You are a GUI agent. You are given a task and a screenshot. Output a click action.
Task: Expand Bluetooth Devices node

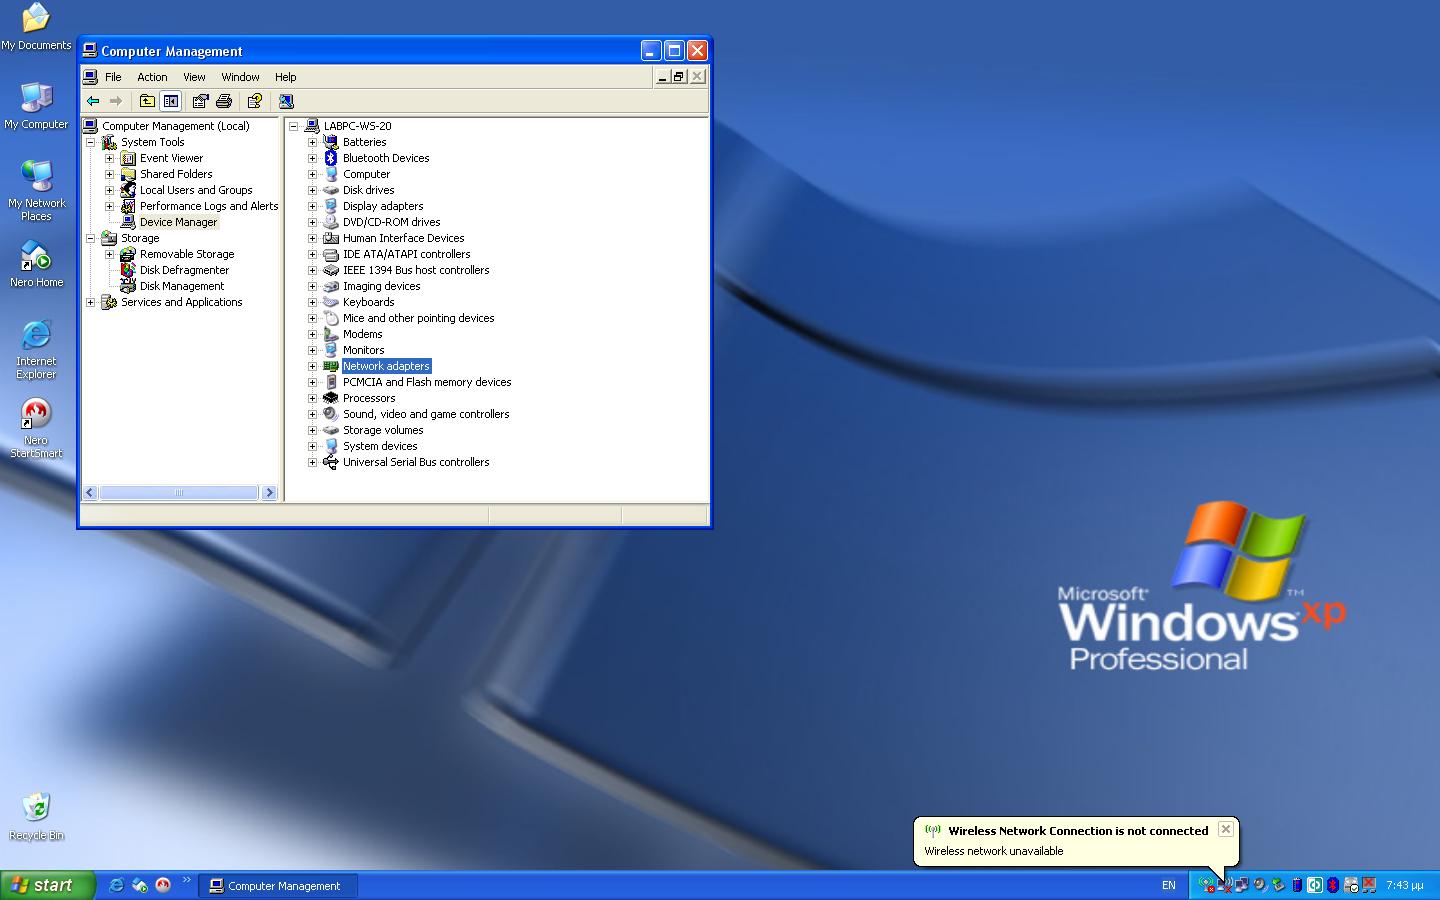(x=312, y=158)
